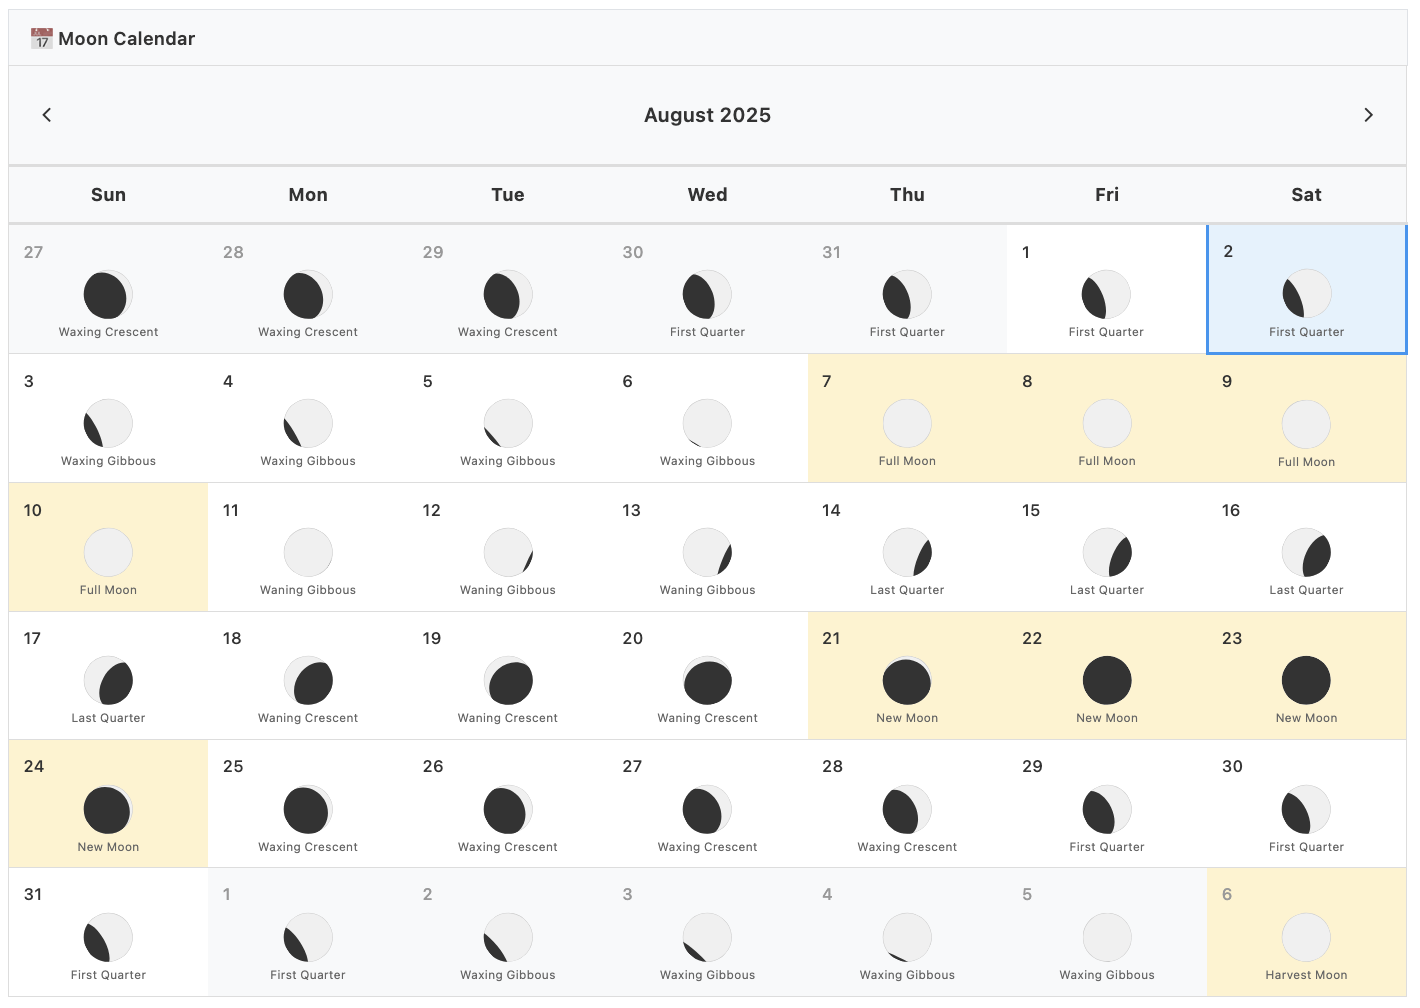Click the Harvest Moon icon on September 6

point(1306,937)
